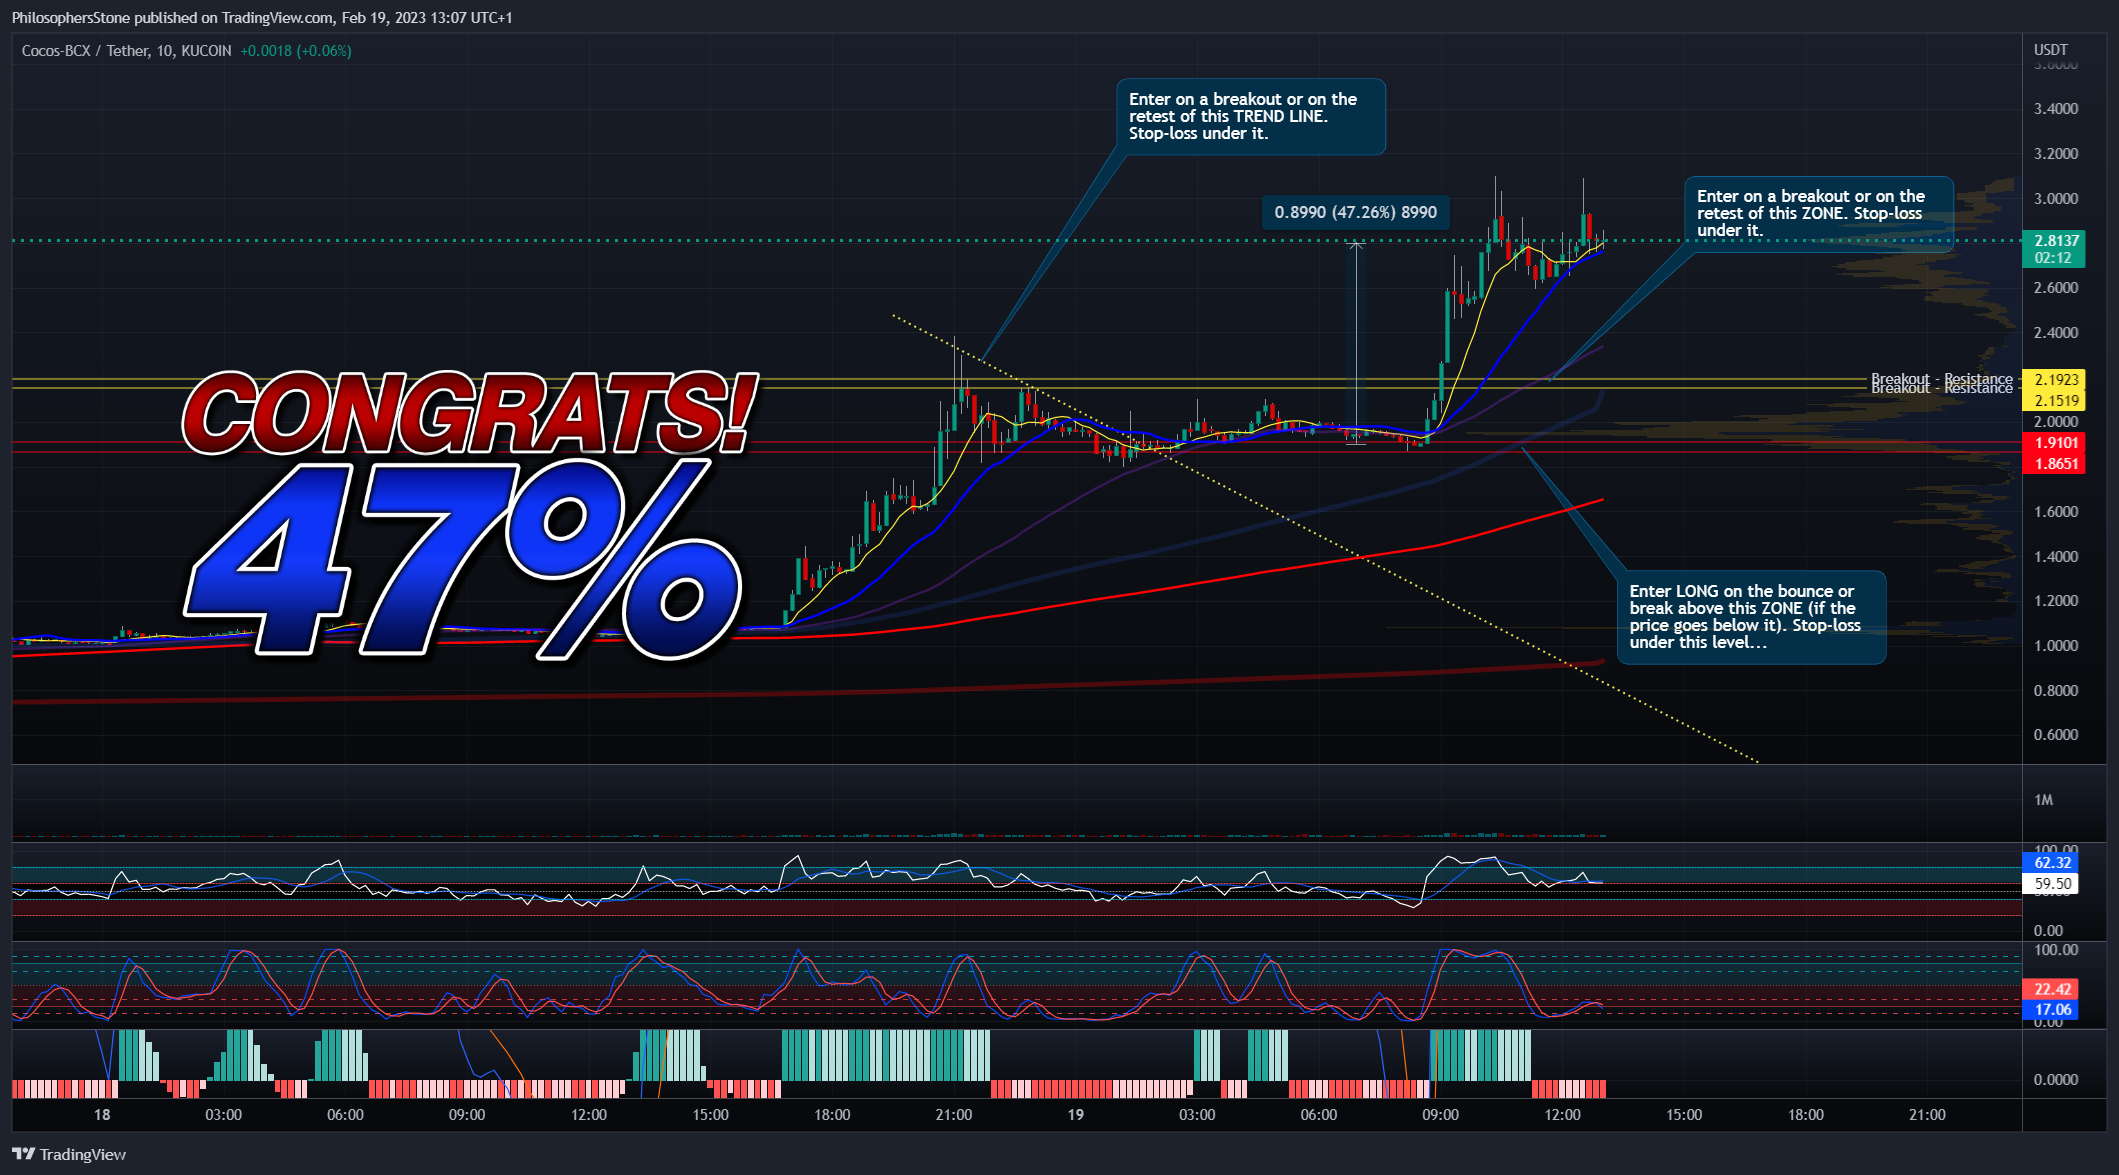
Task: Click the USDT currency label on the price axis
Action: pos(2050,49)
